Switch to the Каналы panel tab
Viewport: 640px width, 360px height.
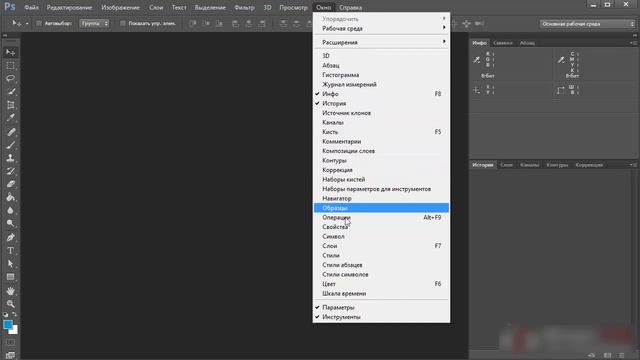529,165
